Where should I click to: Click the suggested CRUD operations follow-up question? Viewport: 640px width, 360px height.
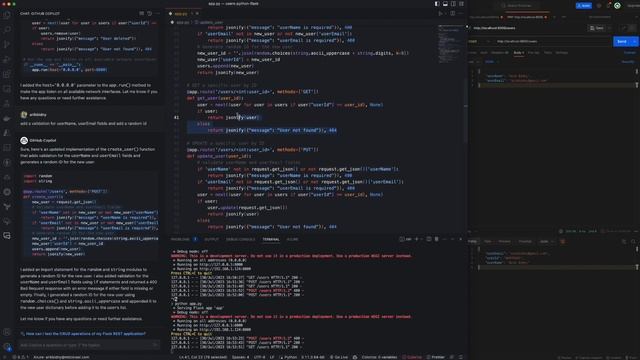[86, 333]
